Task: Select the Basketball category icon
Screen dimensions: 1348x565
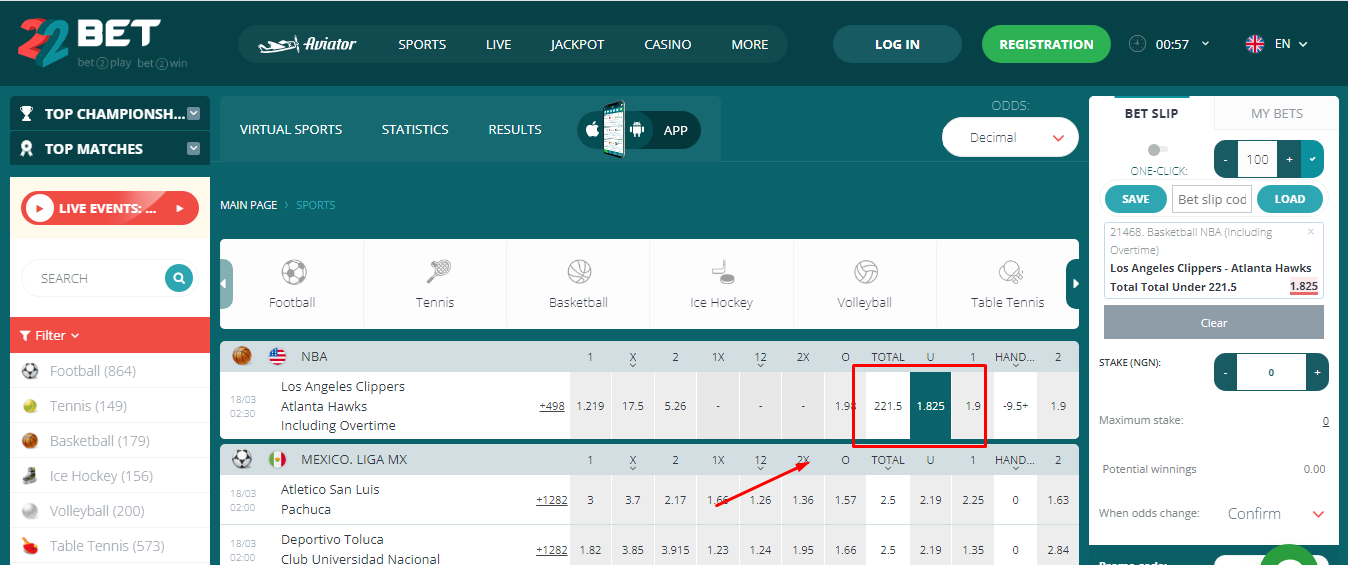Action: (x=579, y=273)
